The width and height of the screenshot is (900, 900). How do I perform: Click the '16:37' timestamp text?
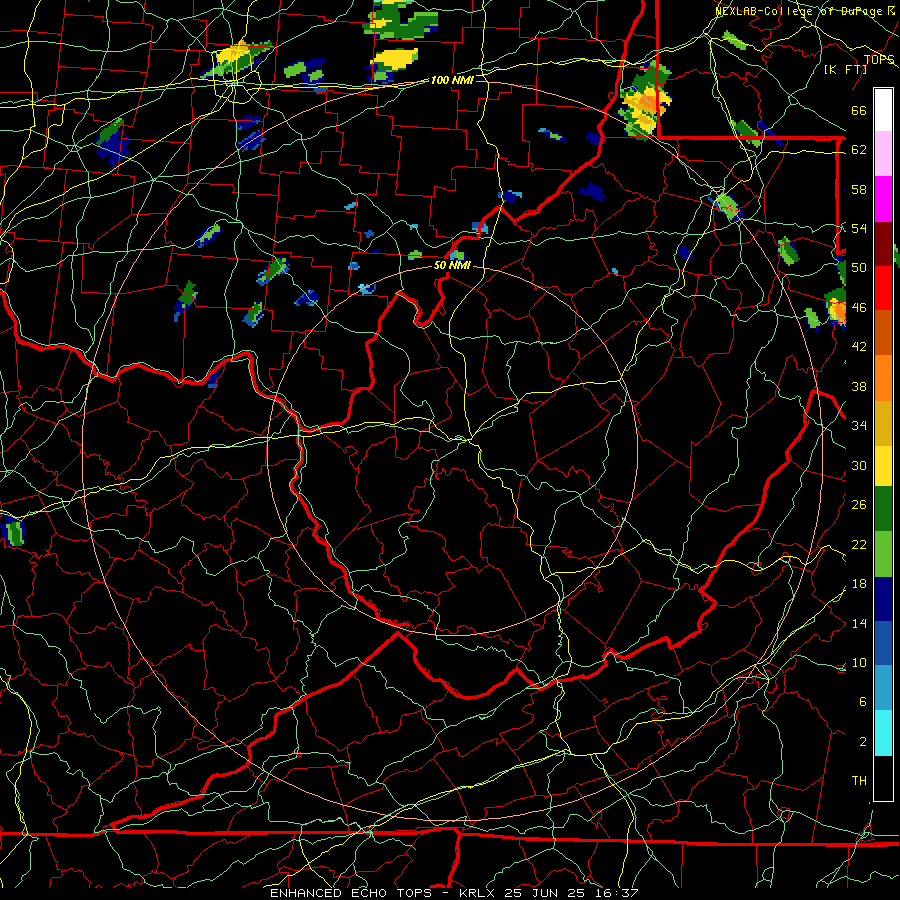point(615,893)
